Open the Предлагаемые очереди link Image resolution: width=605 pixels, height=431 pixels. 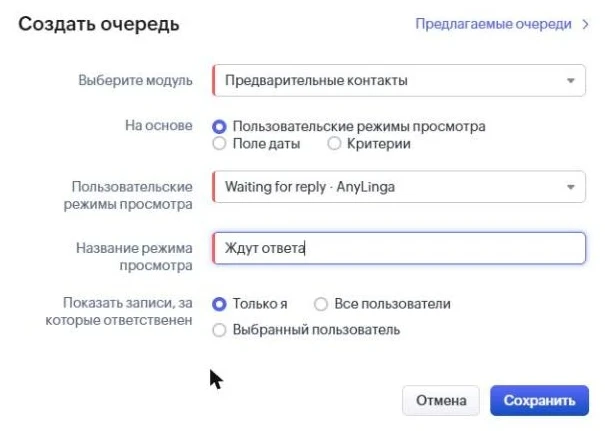click(x=493, y=24)
